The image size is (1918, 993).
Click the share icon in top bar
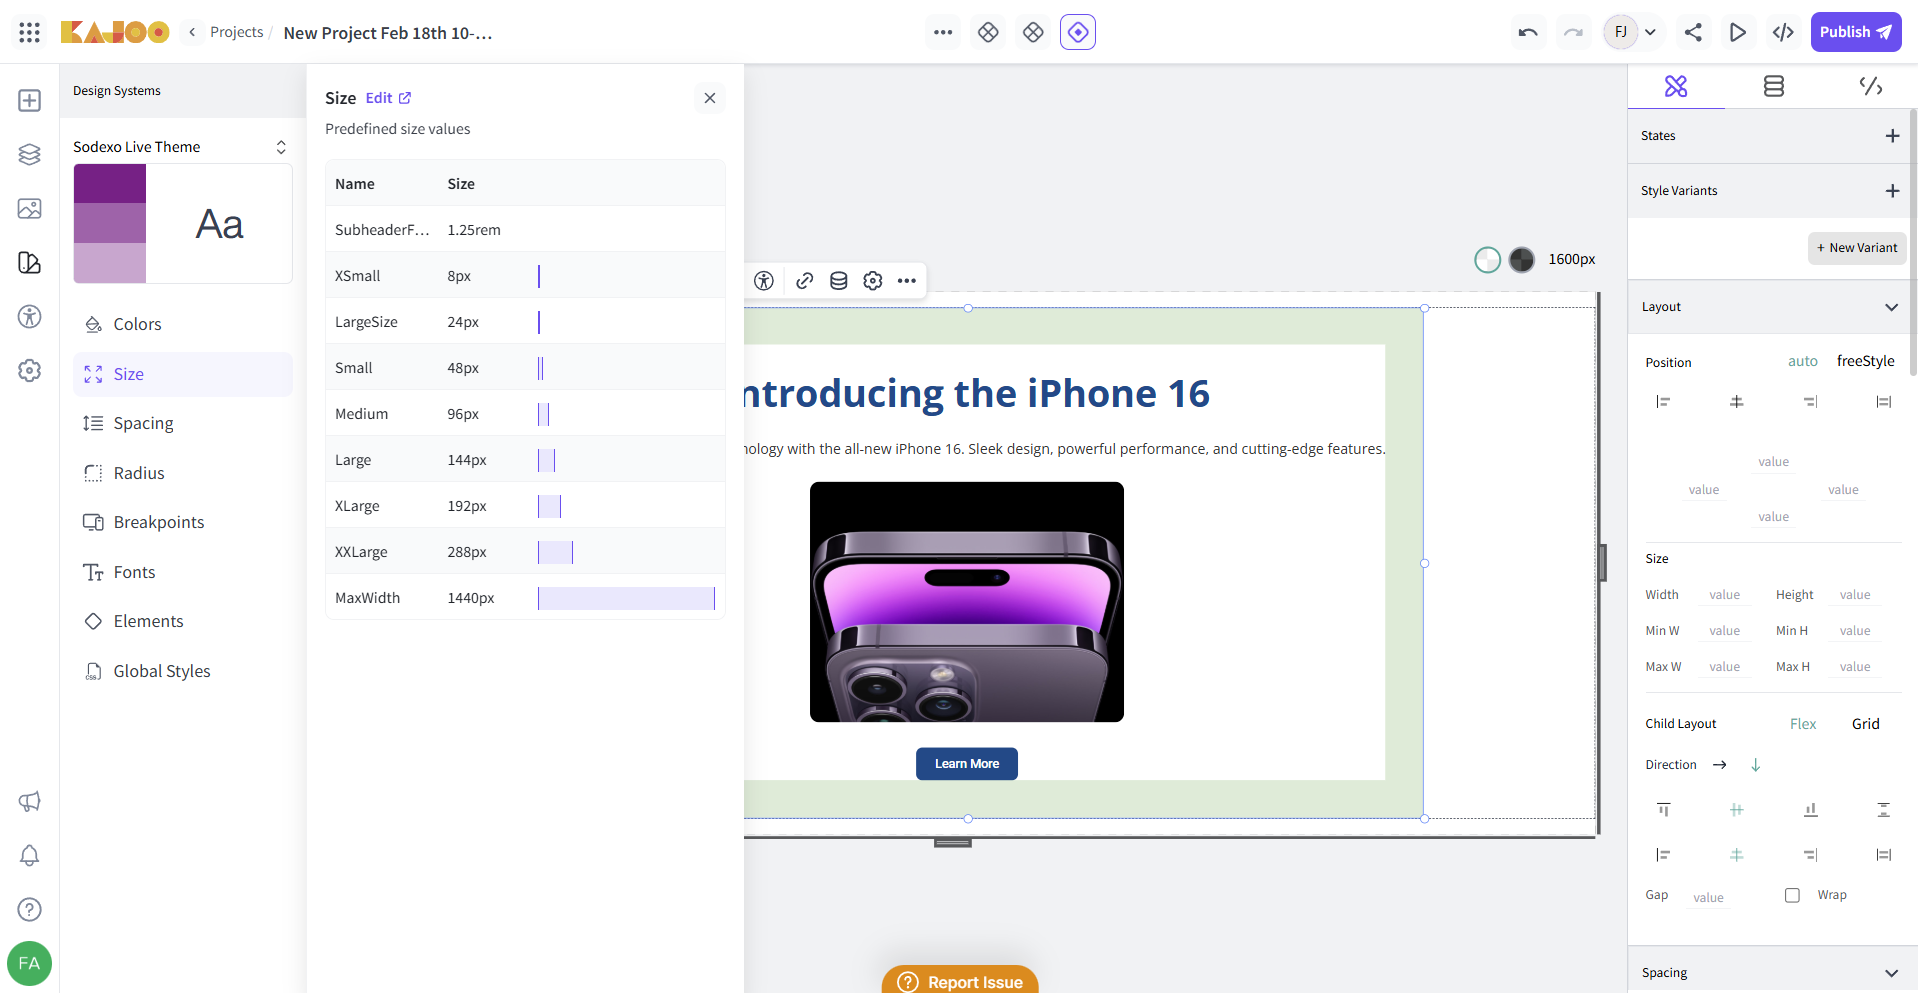tap(1693, 32)
